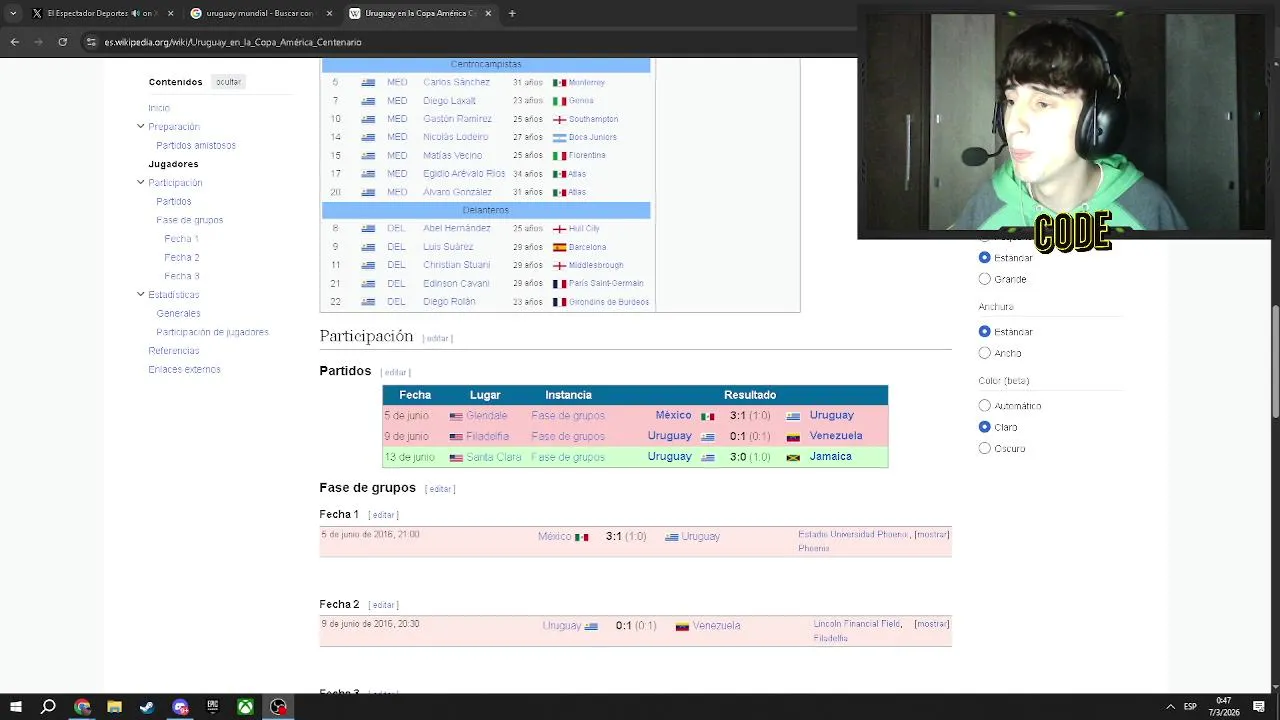1280x720 pixels.
Task: Click the Spain flag beside Barcelona
Action: pos(560,247)
